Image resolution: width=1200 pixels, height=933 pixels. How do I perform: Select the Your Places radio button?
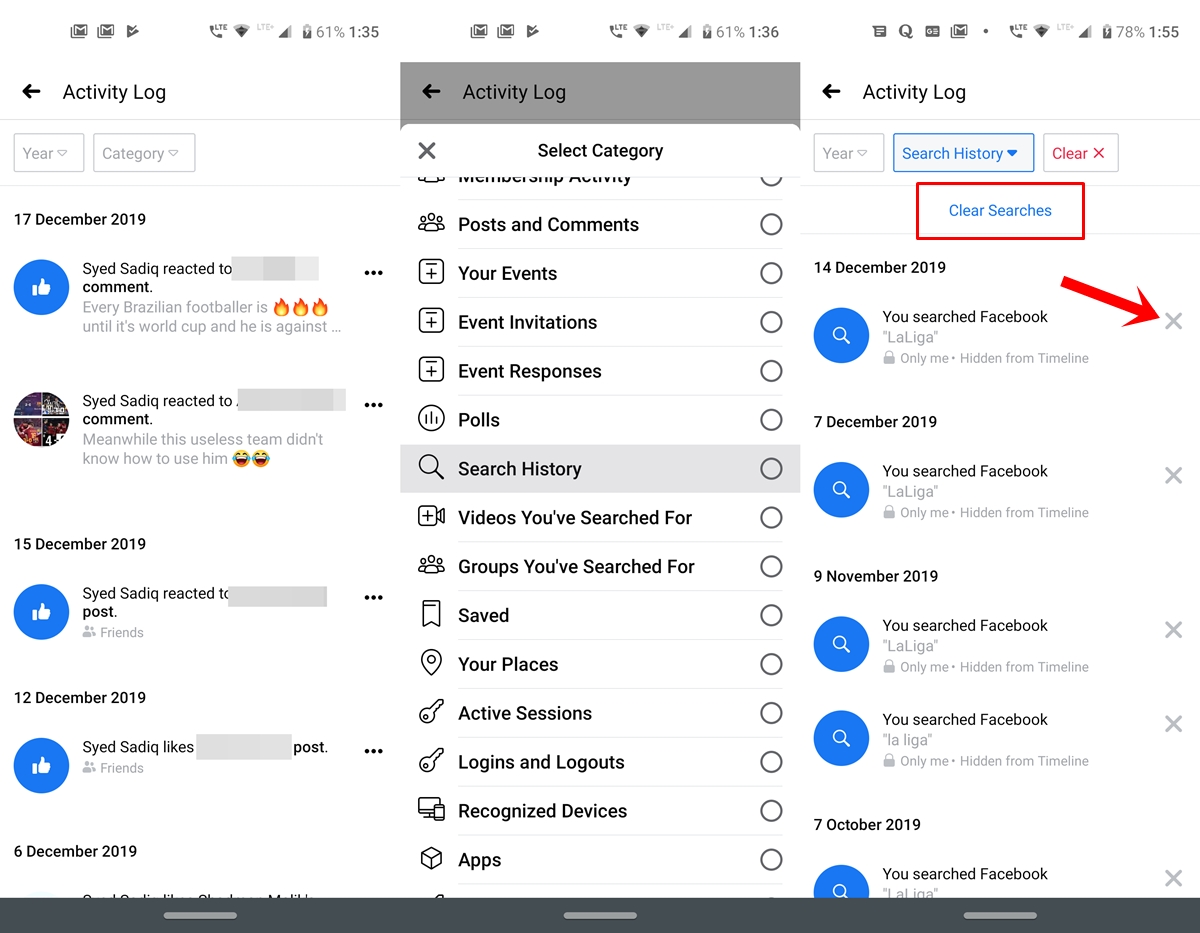(x=771, y=664)
